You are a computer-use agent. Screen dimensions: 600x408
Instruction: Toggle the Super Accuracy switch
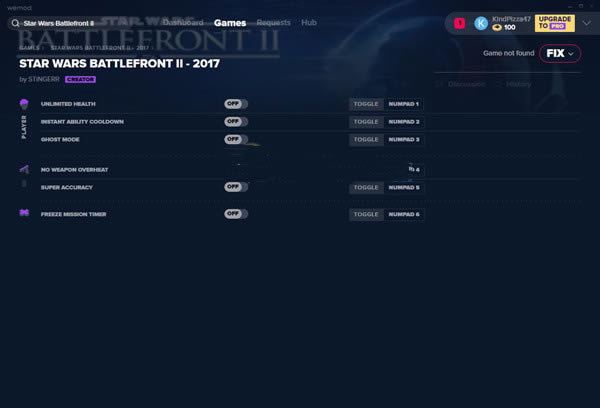(x=236, y=187)
